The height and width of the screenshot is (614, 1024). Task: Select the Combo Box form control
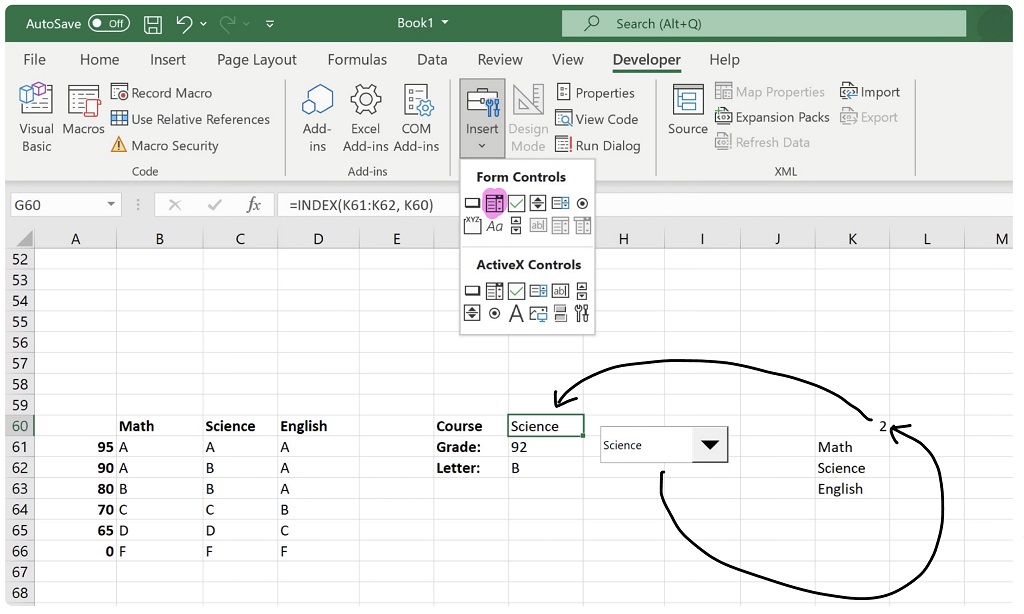[x=494, y=203]
